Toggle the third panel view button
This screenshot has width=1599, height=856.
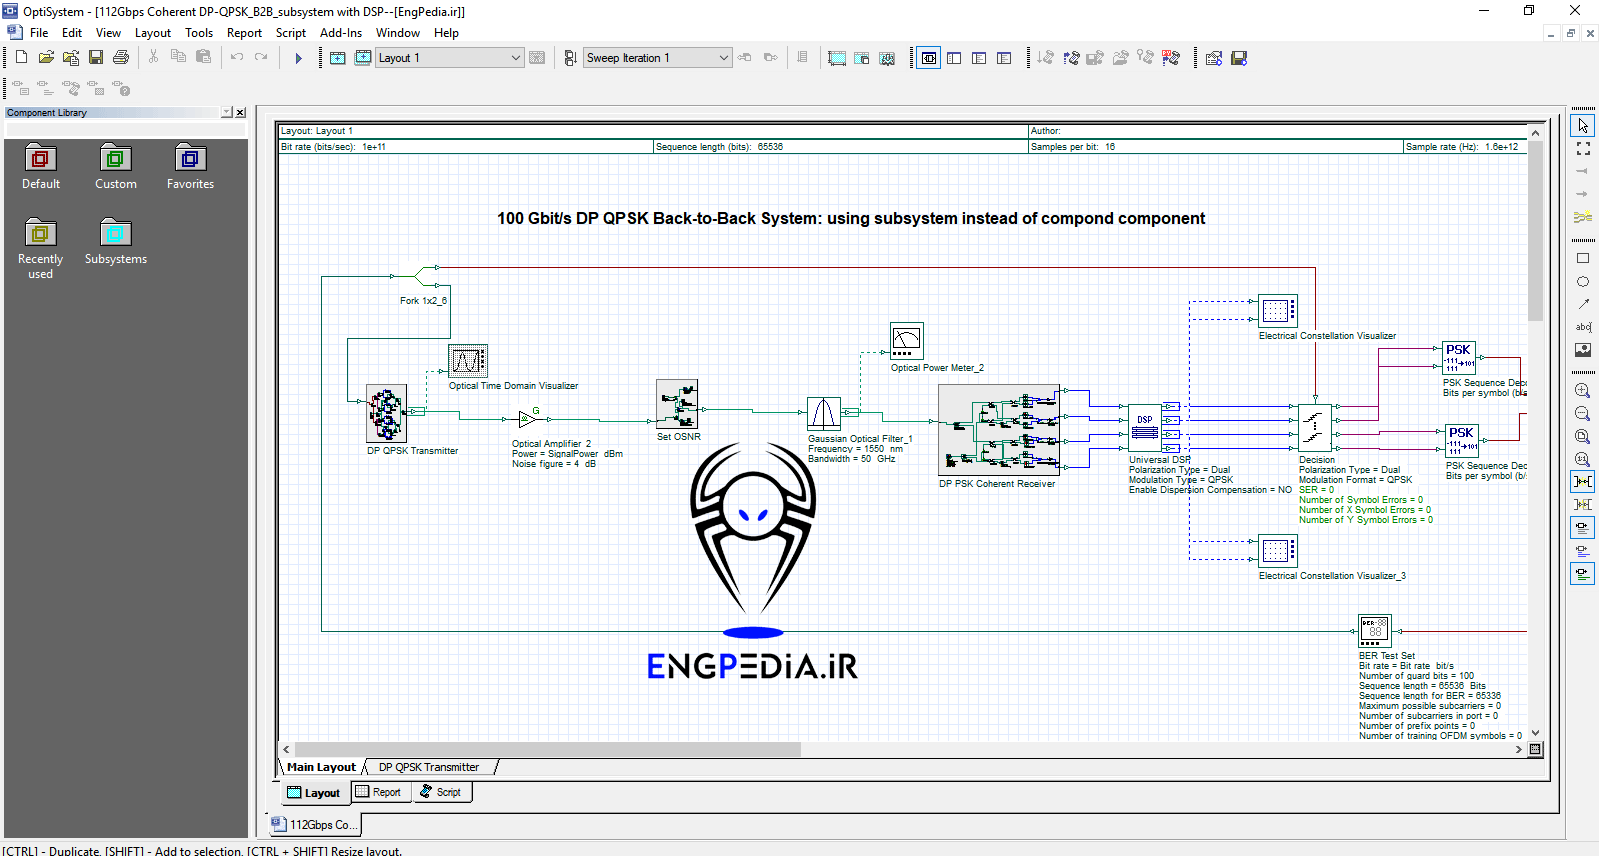979,58
